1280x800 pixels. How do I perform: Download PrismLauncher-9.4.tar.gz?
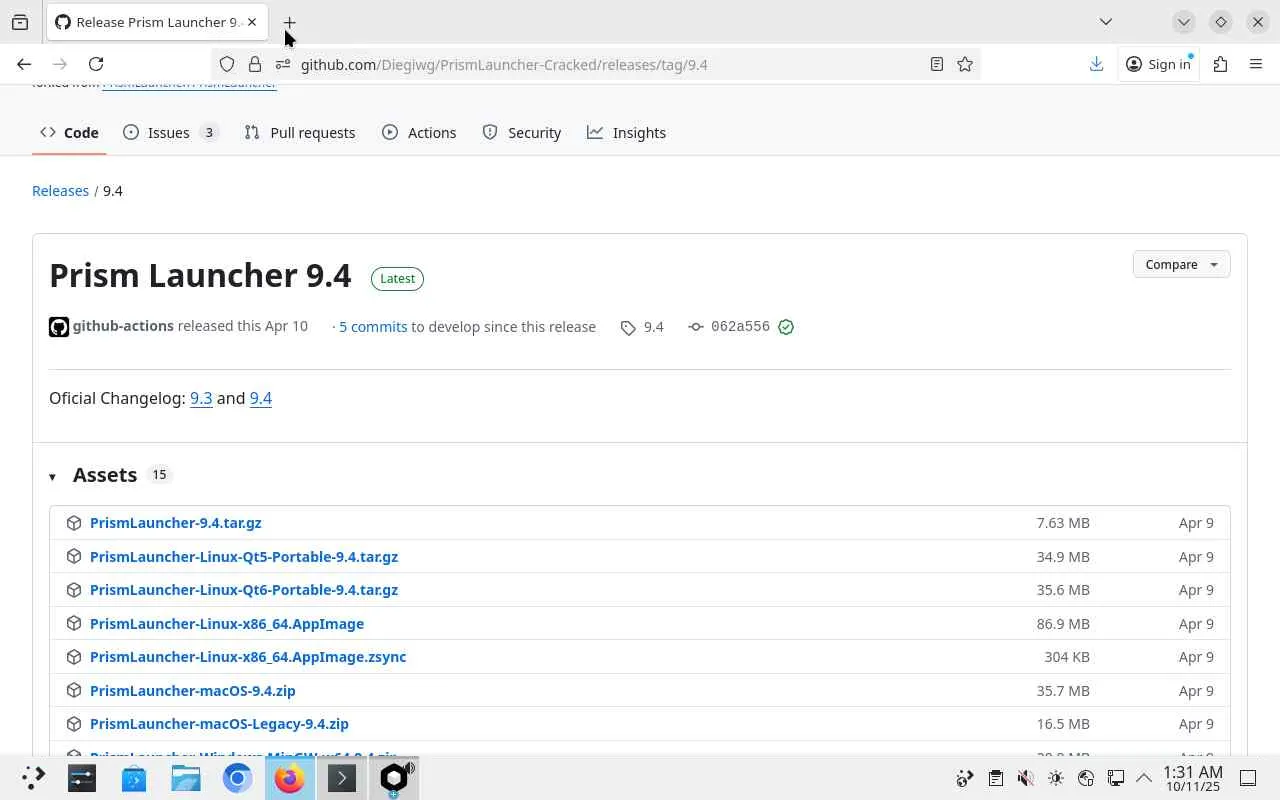click(x=176, y=523)
